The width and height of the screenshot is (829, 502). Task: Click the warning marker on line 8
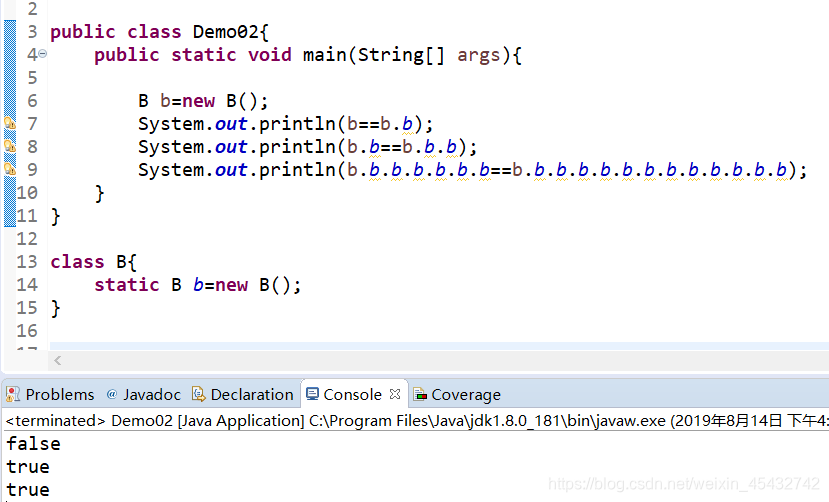[x=10, y=146]
